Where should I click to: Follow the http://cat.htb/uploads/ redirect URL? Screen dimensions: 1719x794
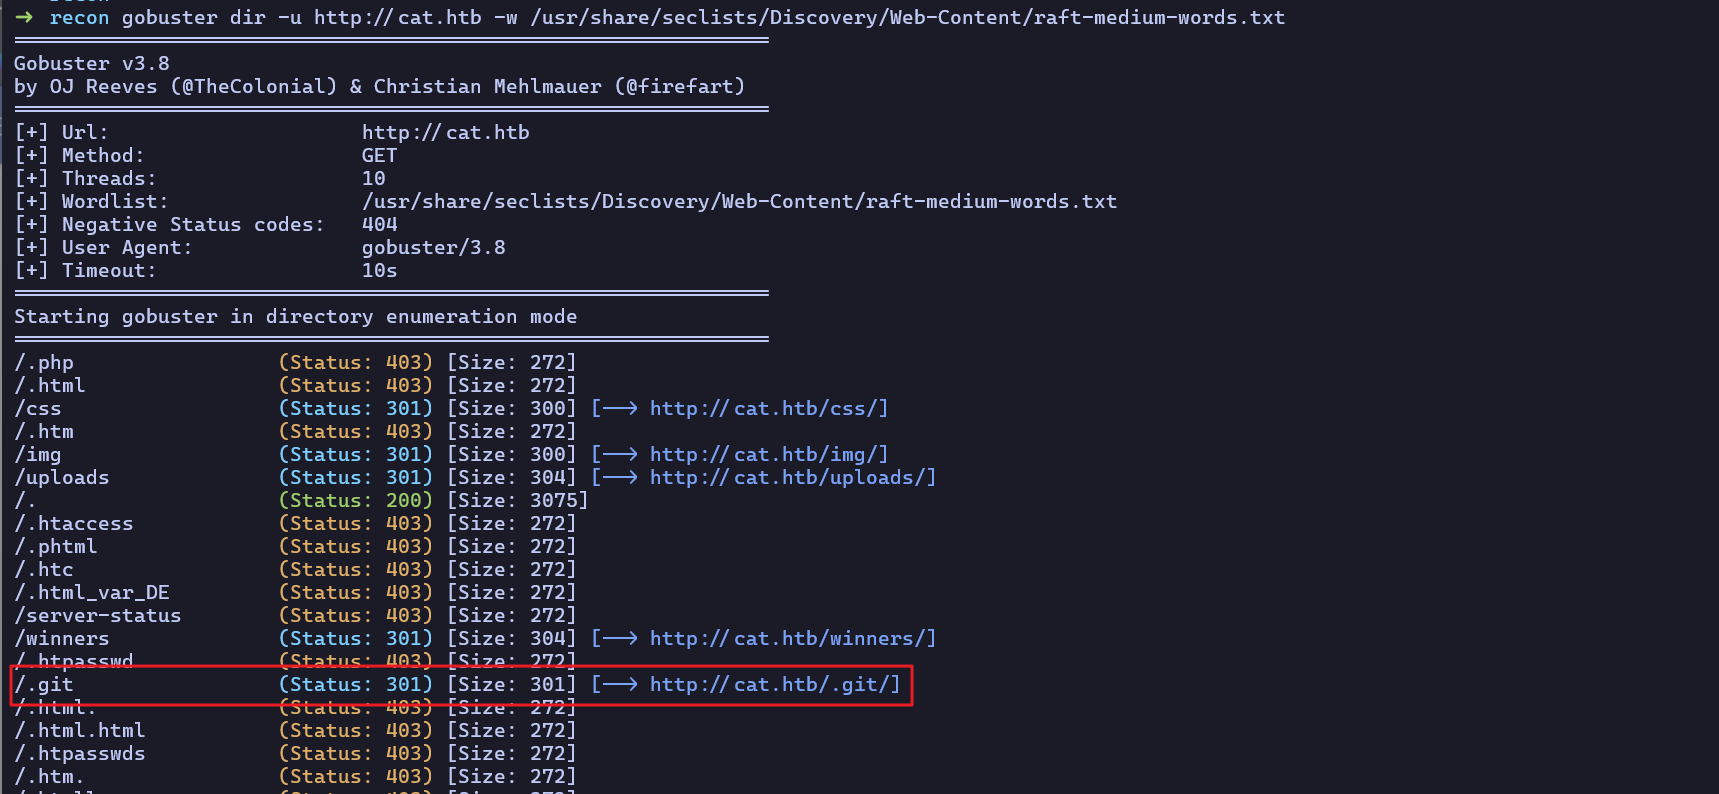(x=792, y=477)
